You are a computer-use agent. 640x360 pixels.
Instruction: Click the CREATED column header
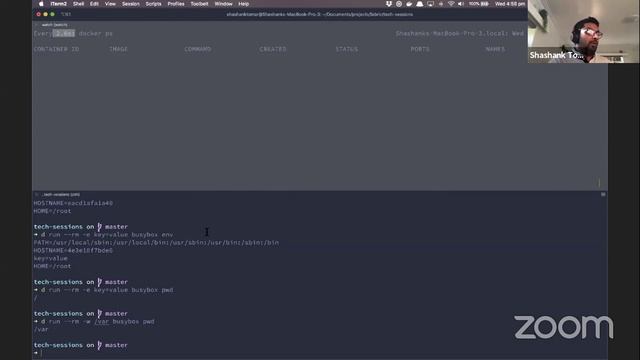pyautogui.click(x=273, y=49)
